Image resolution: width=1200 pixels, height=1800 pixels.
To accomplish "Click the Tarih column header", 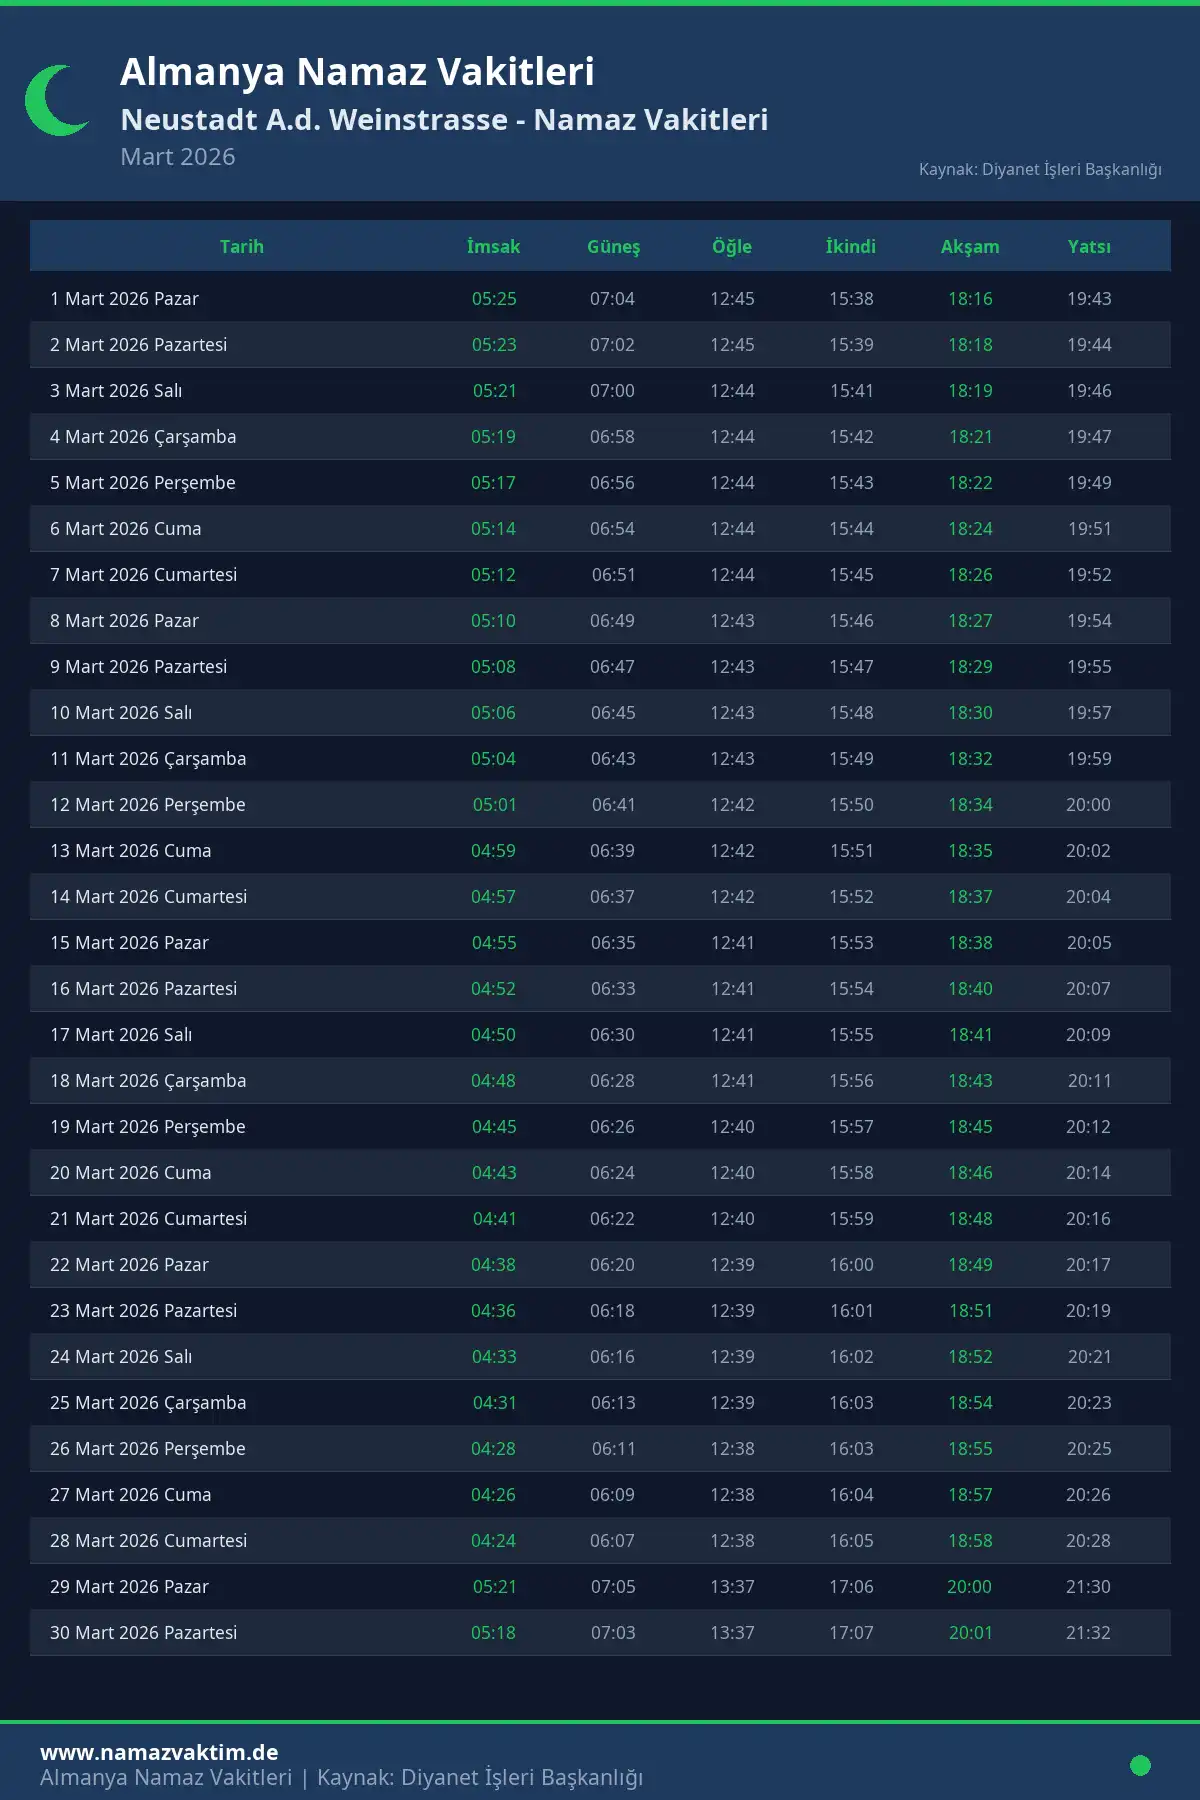I will coord(242,247).
